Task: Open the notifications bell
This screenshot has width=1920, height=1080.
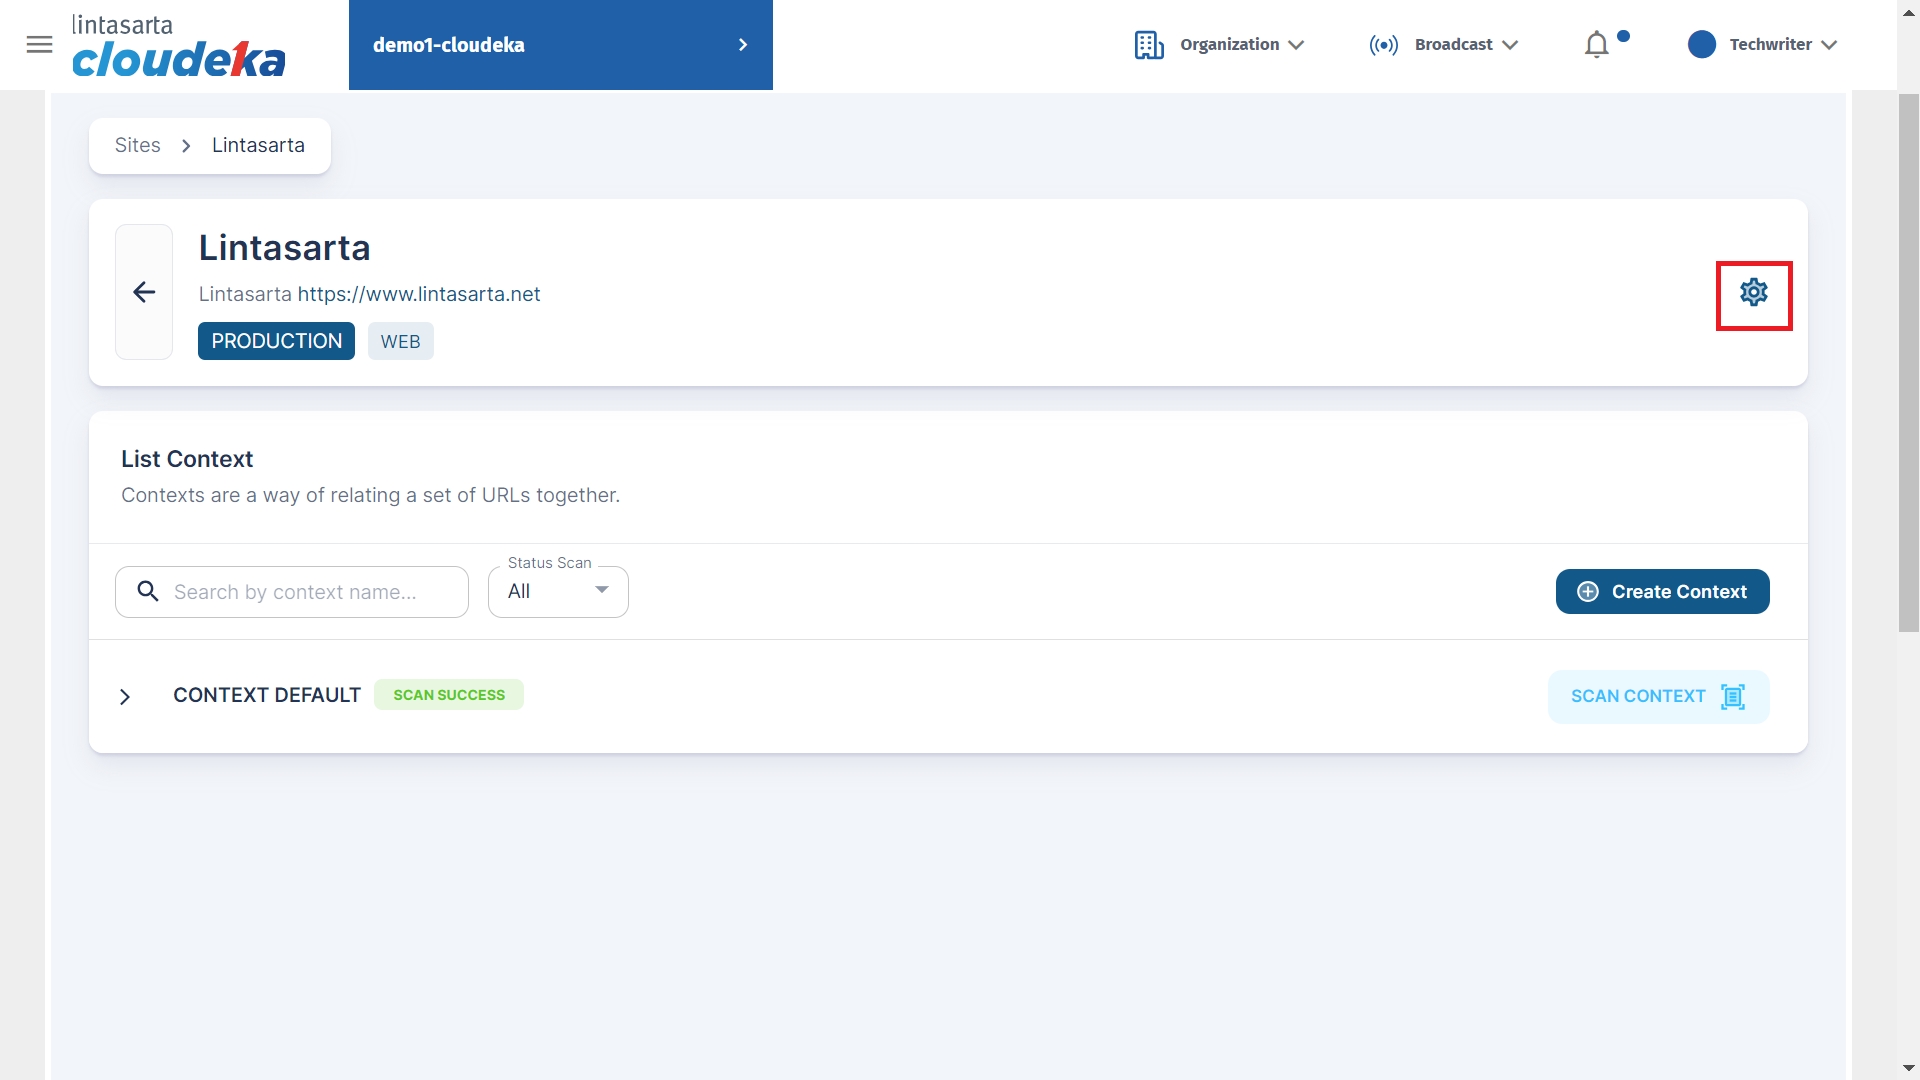Action: coord(1597,45)
